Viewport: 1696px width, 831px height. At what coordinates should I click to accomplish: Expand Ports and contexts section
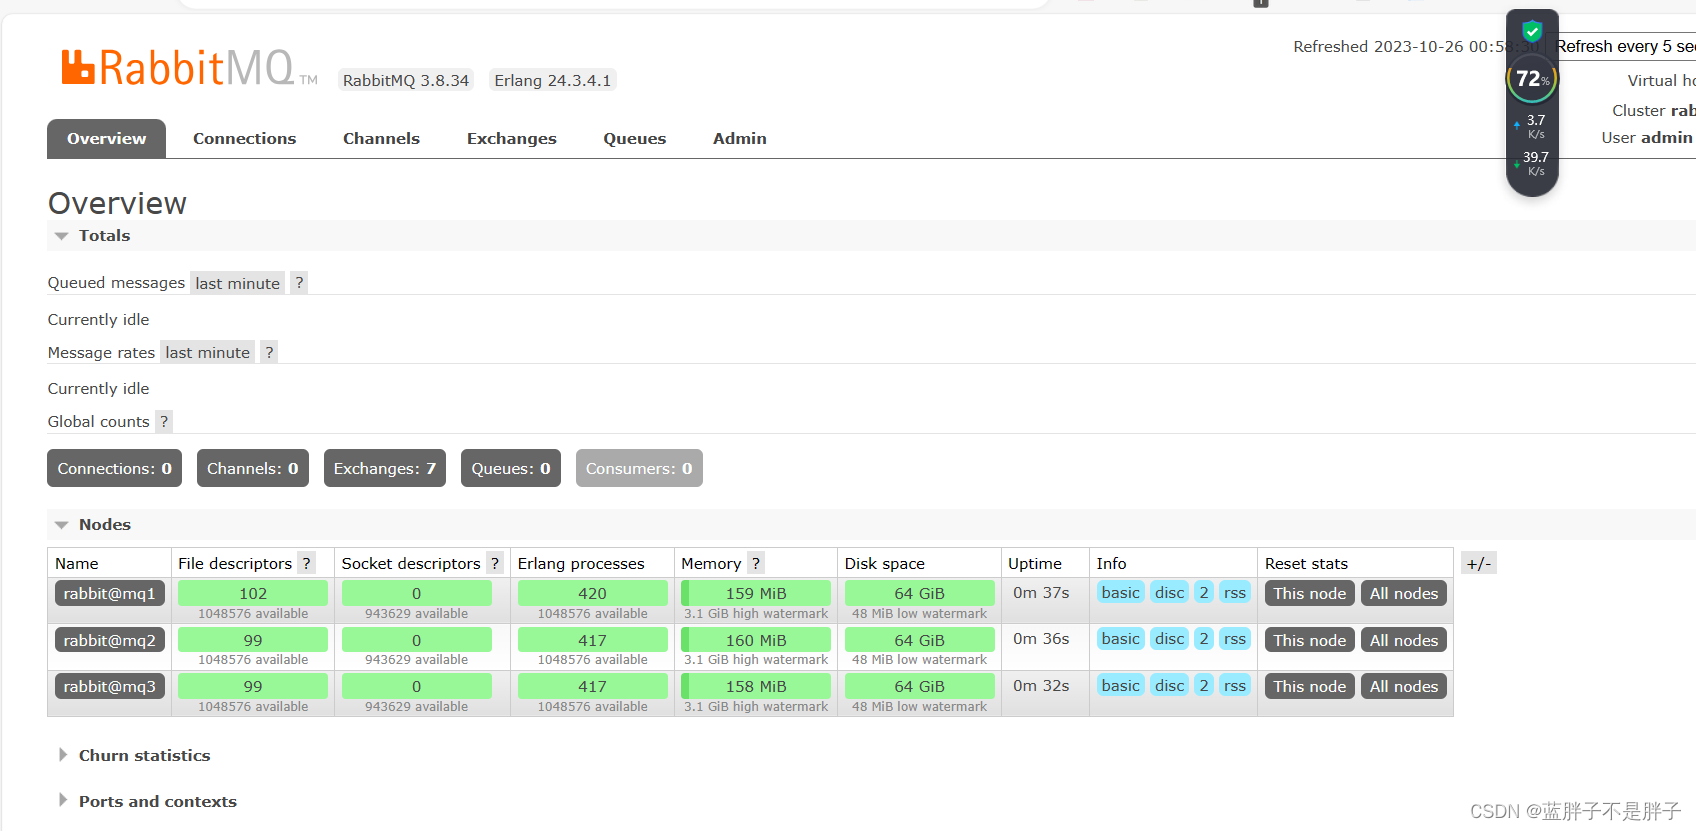147,801
